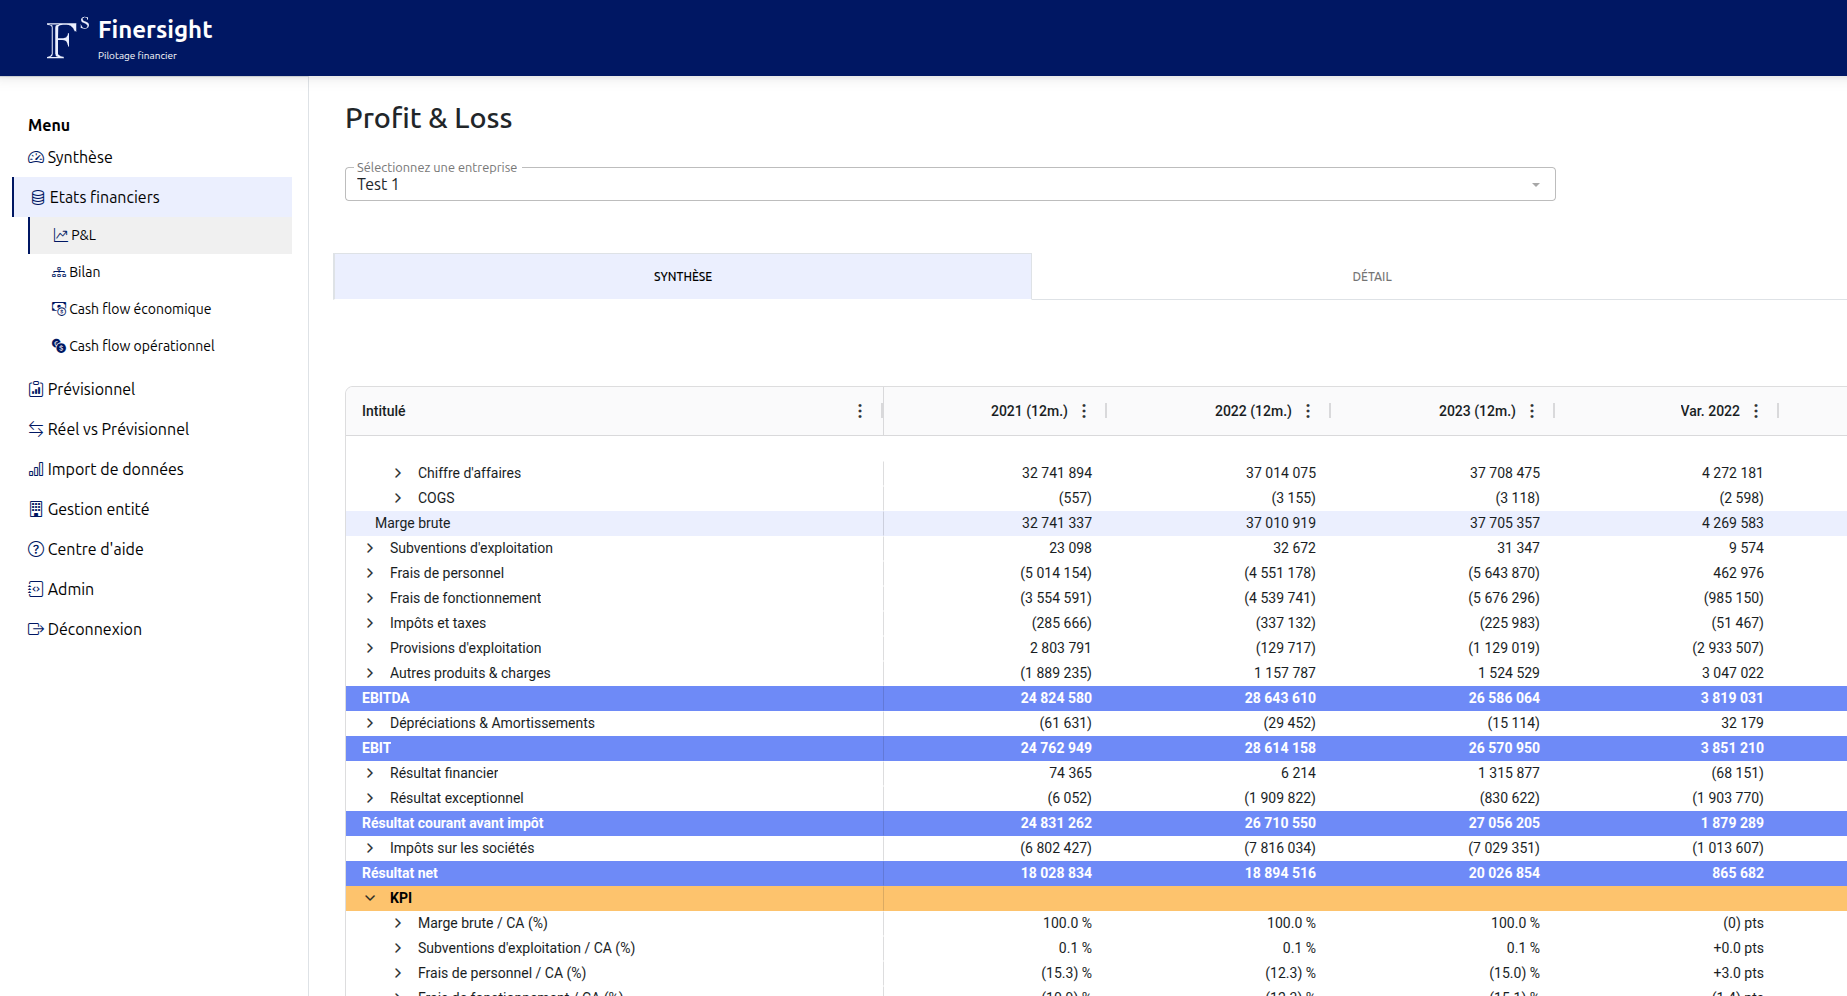Expand the Impôts sur les sociétés row
This screenshot has width=1847, height=996.
pyautogui.click(x=370, y=848)
